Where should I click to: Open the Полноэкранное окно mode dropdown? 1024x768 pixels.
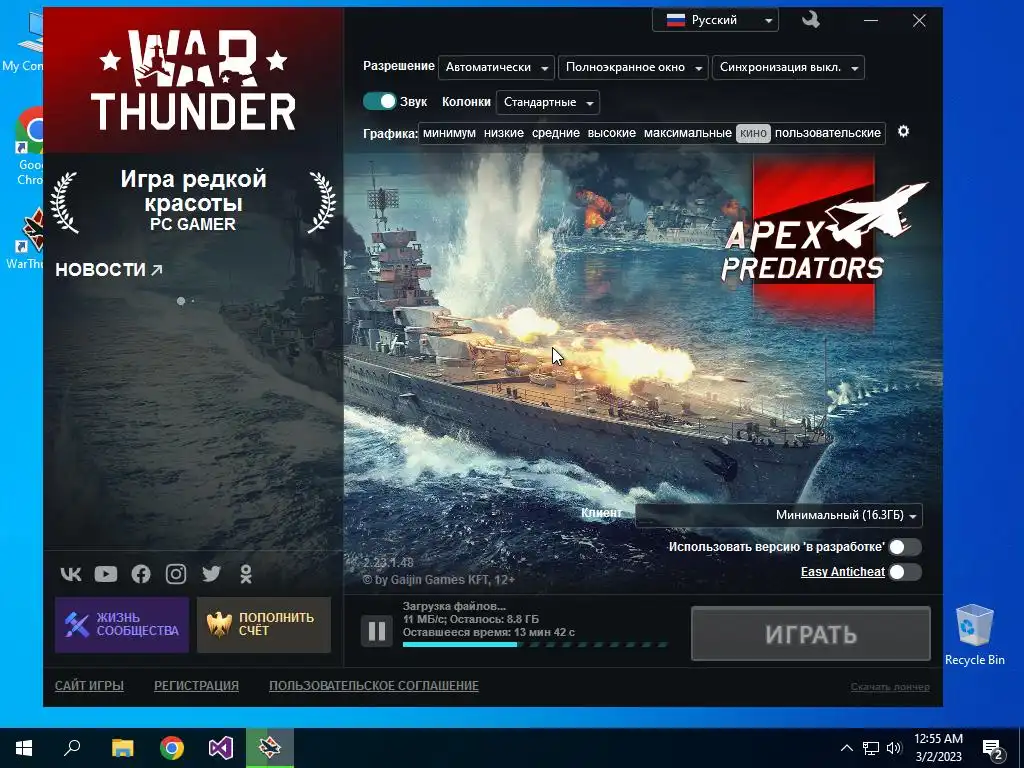tap(633, 67)
